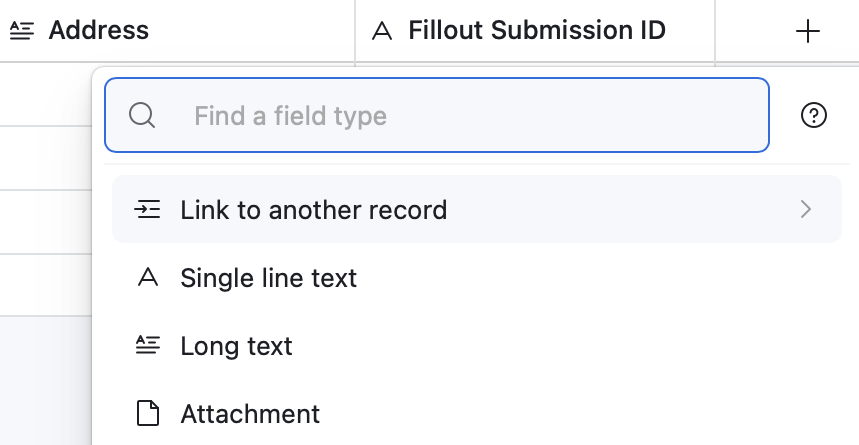Click the Single line text 'A' icon in list
Viewport: 859px width, 445px height.
point(147,278)
